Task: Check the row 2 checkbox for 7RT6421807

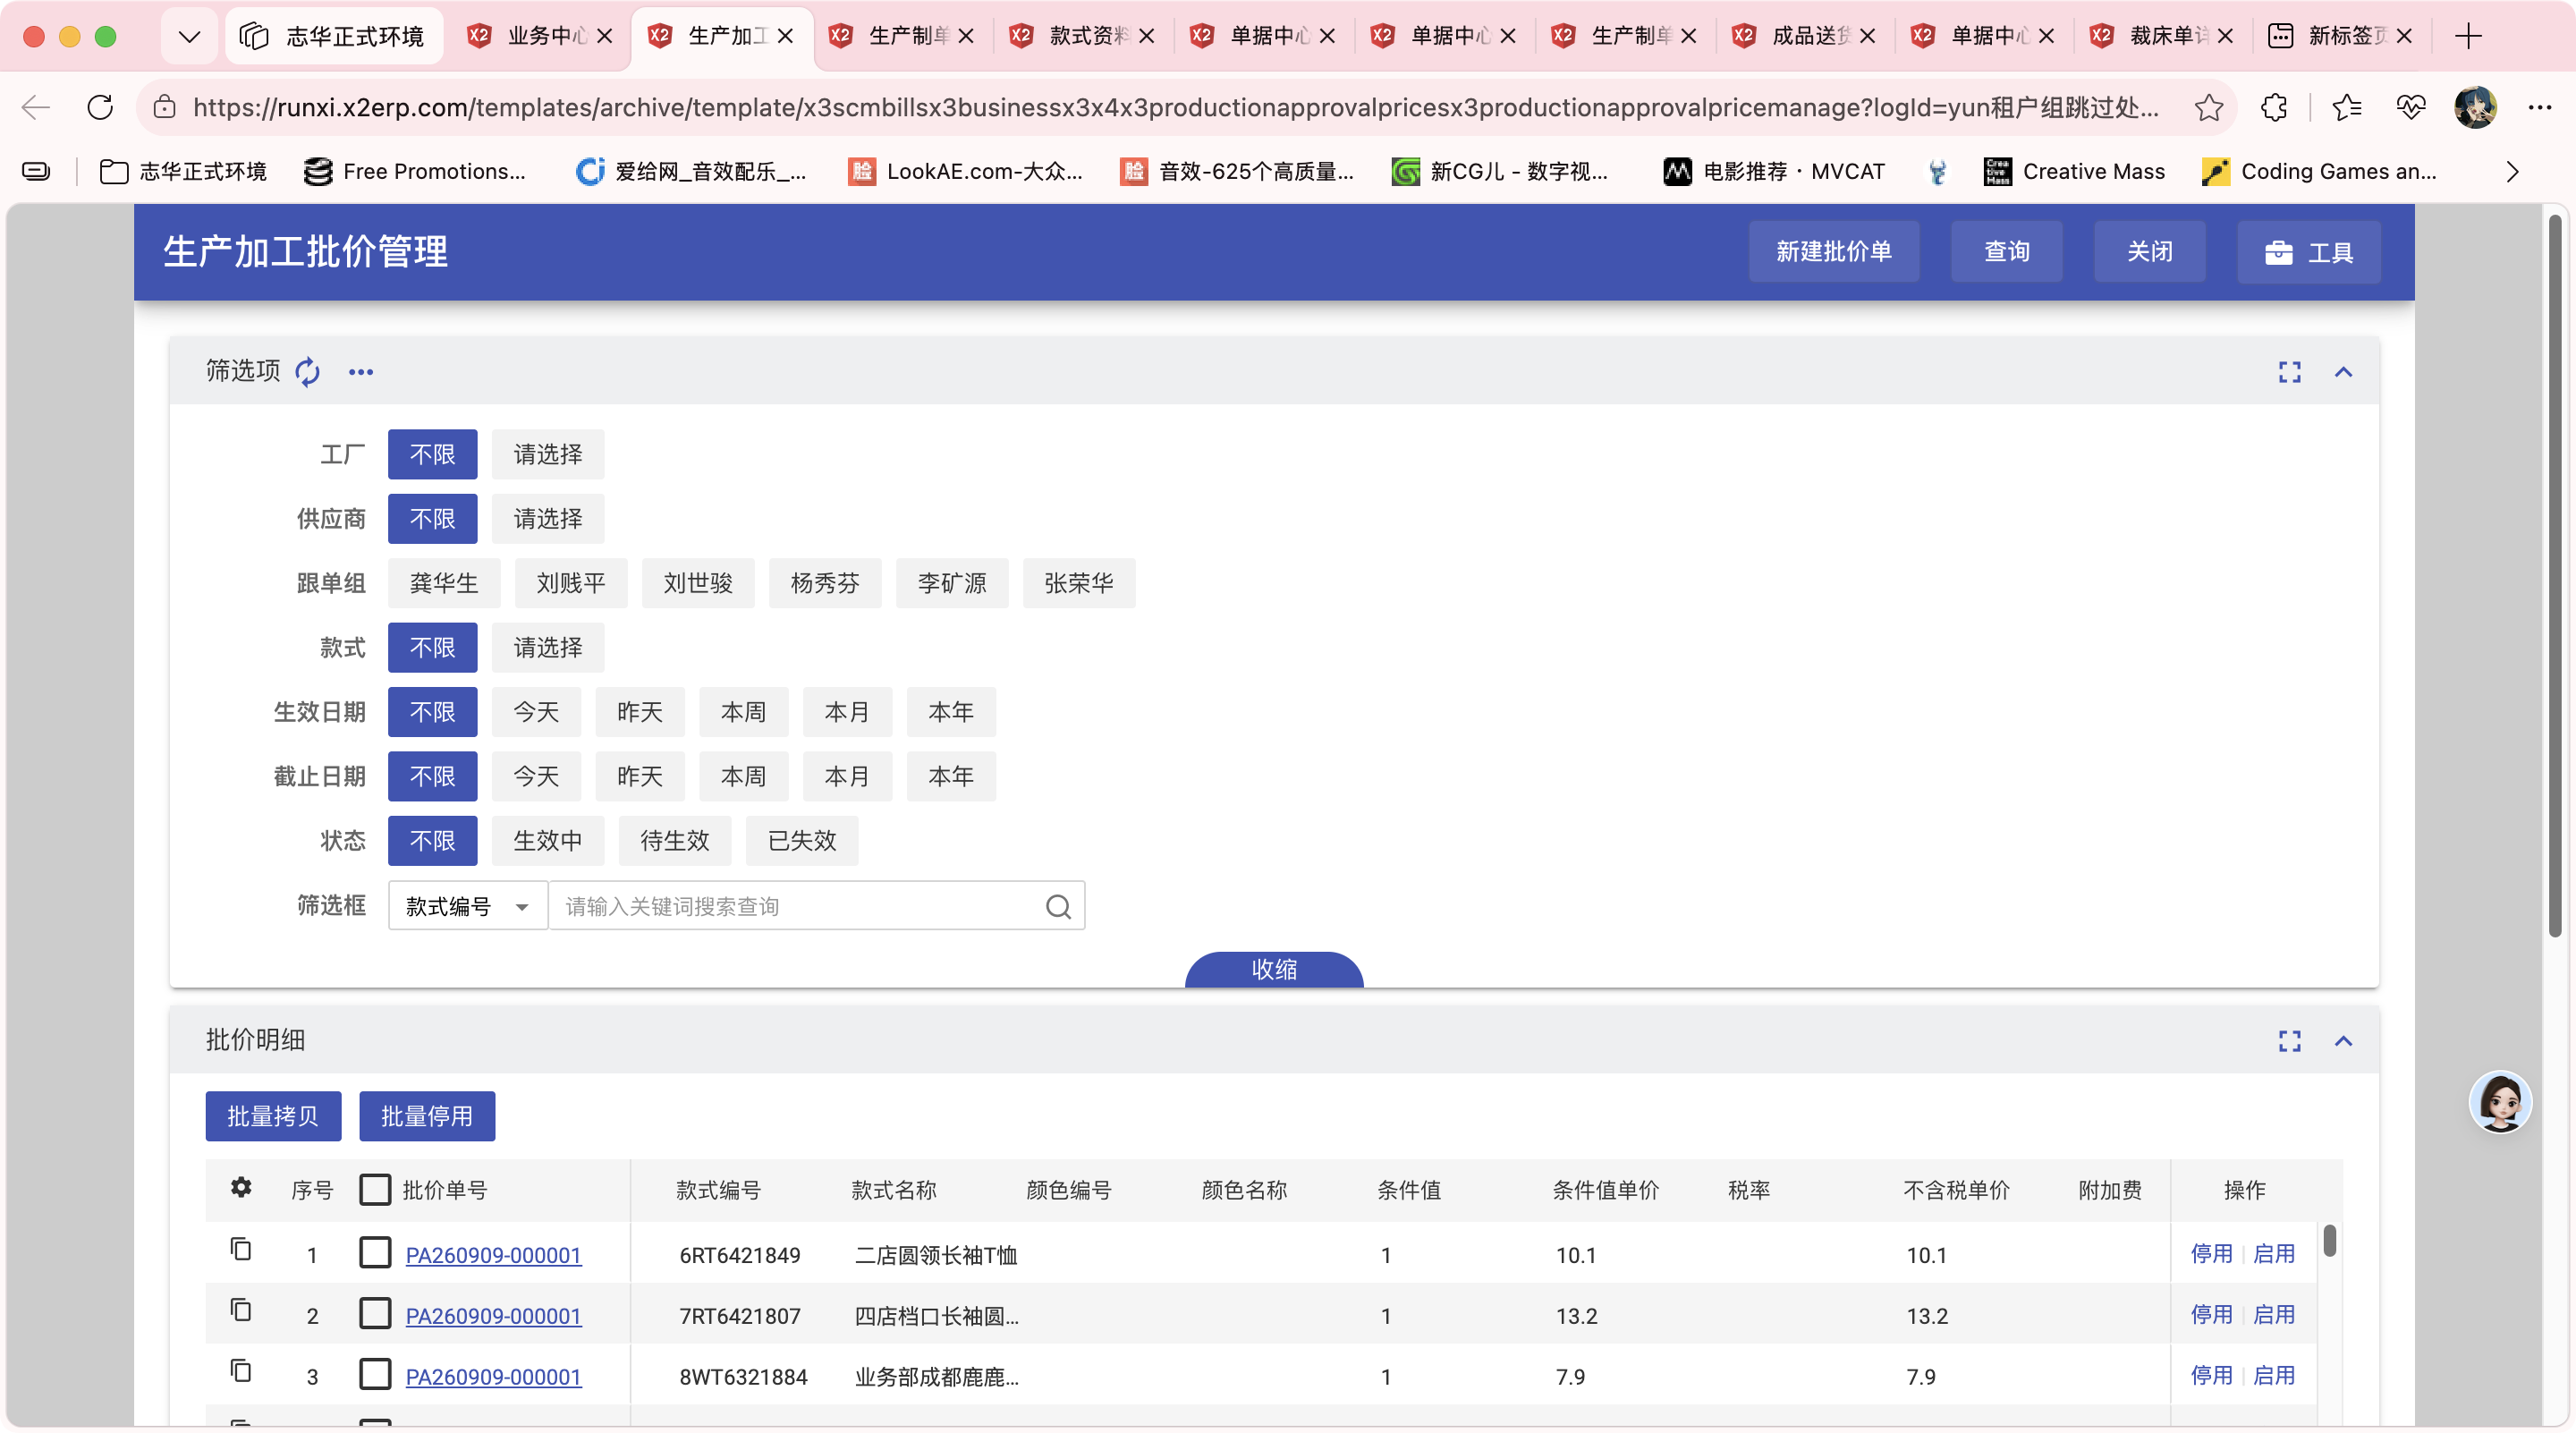Action: (375, 1314)
